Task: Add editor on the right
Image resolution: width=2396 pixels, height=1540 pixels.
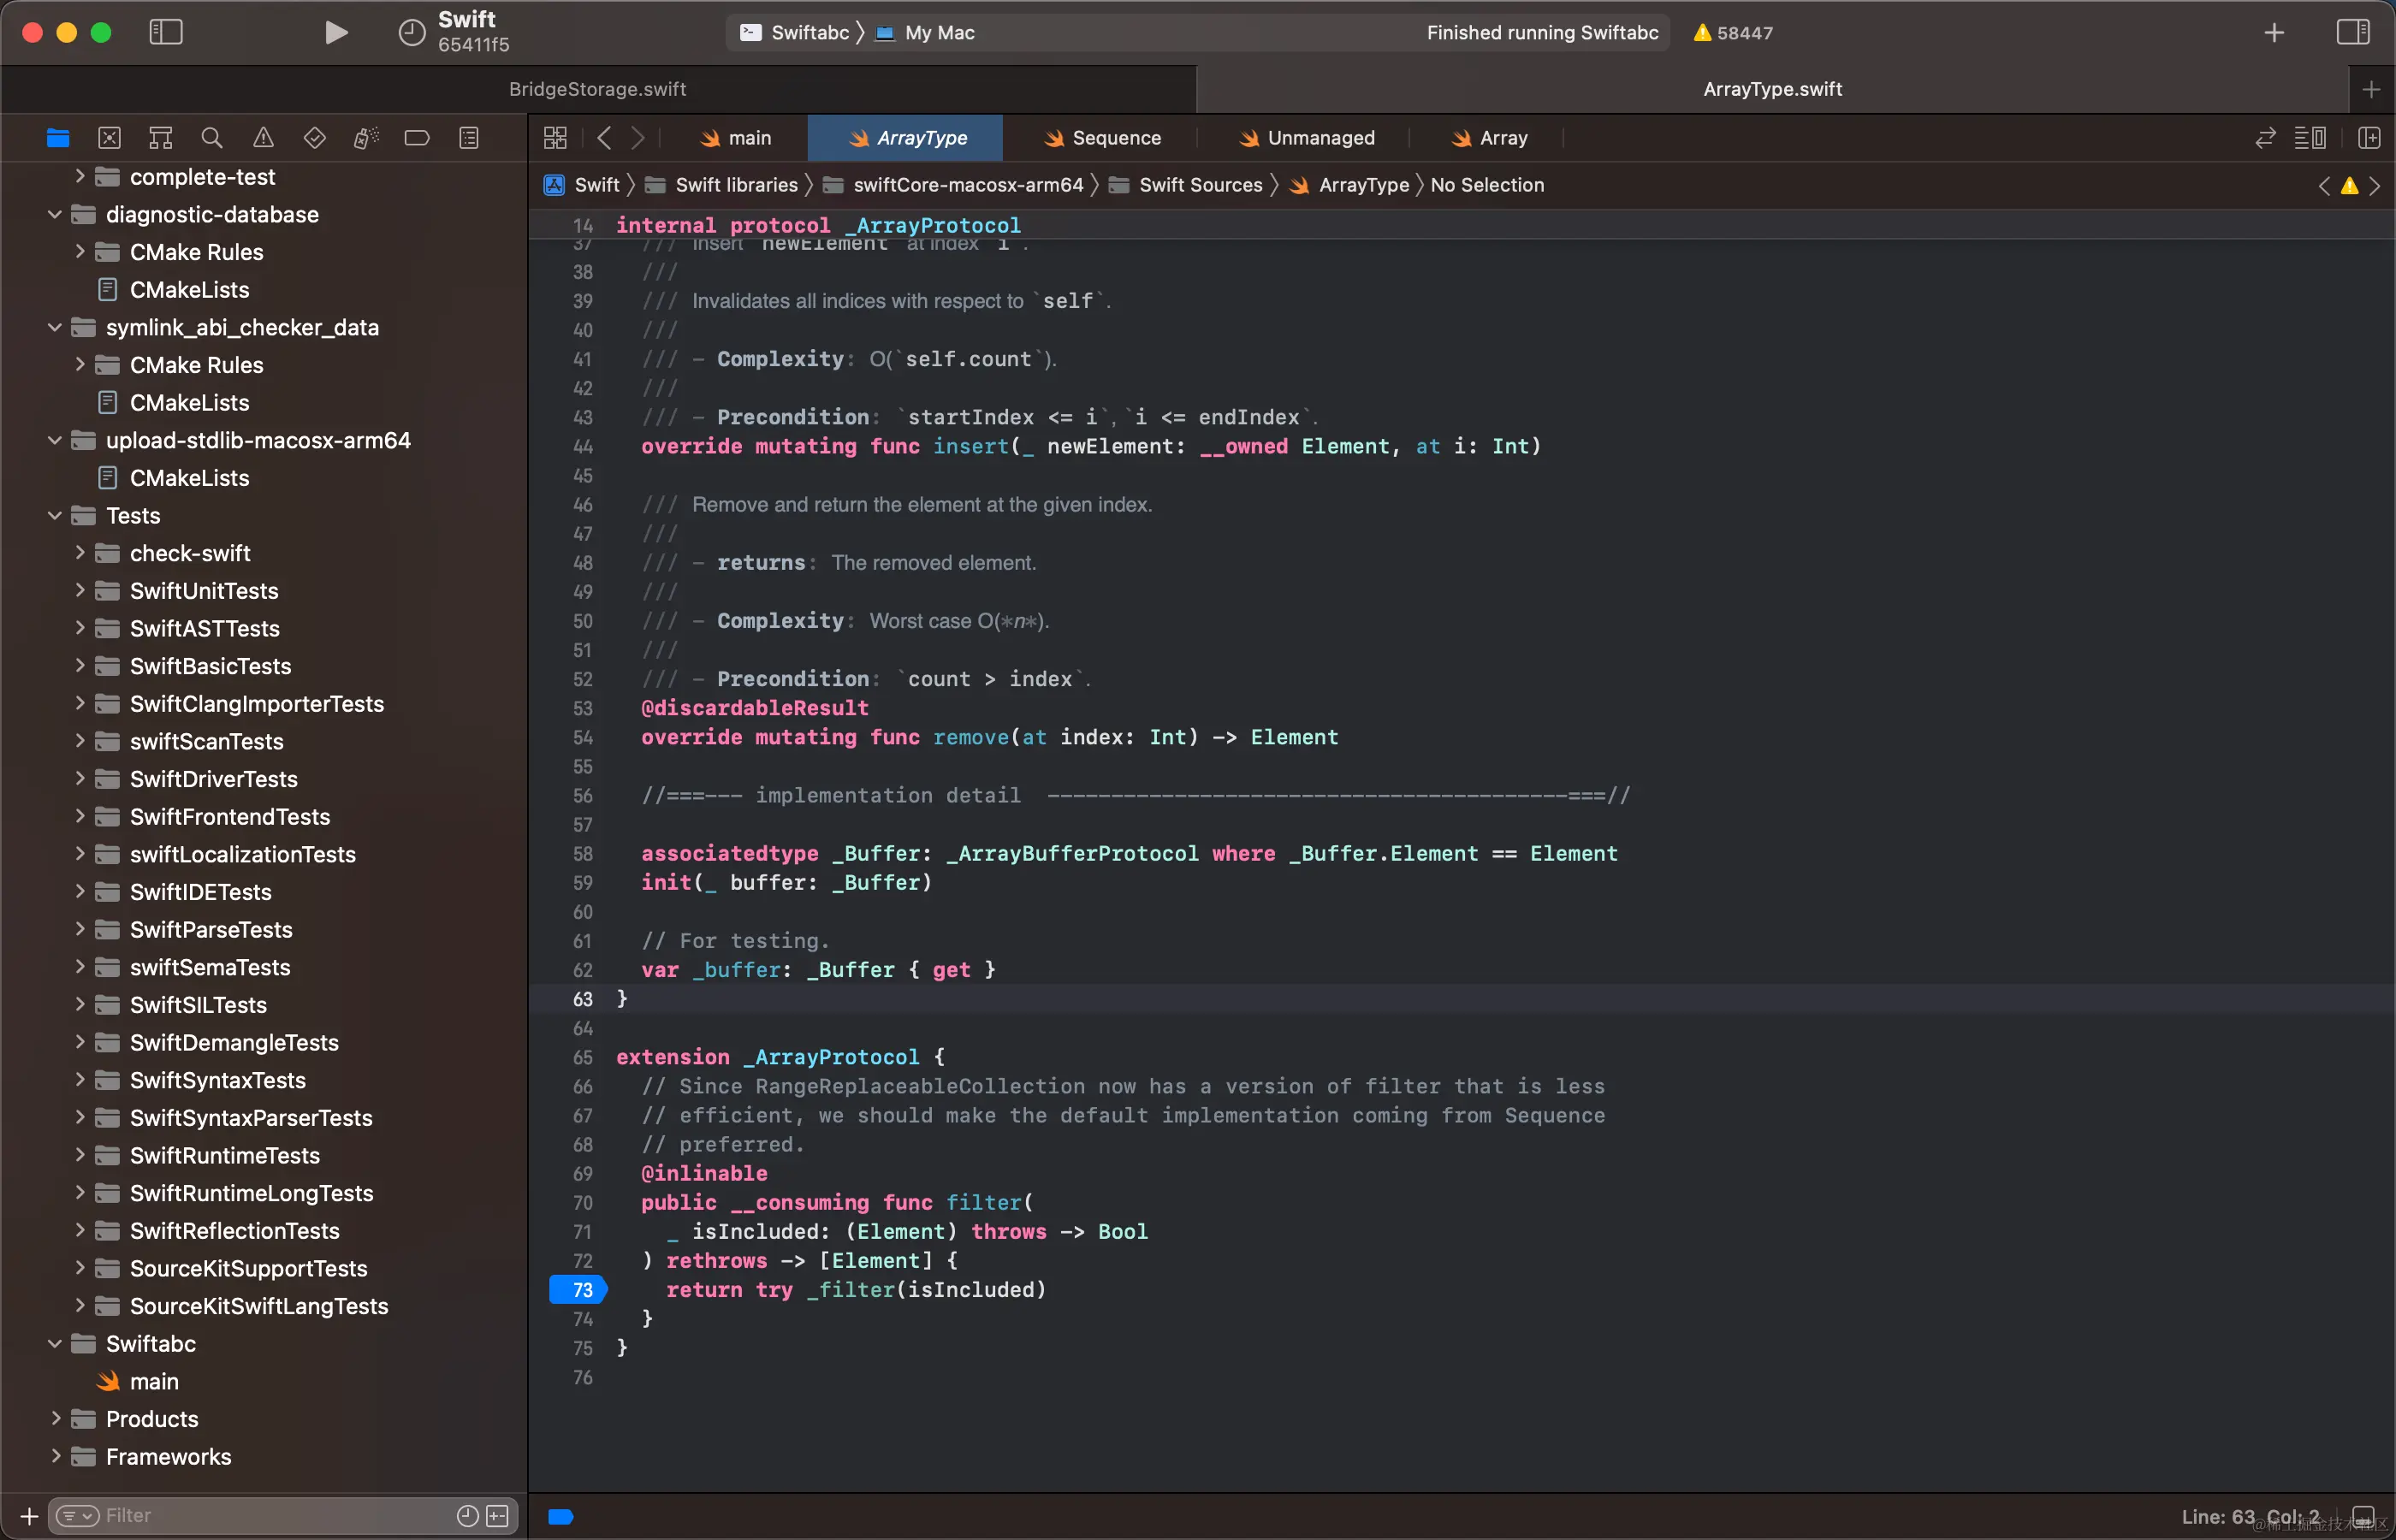Action: [x=2369, y=138]
